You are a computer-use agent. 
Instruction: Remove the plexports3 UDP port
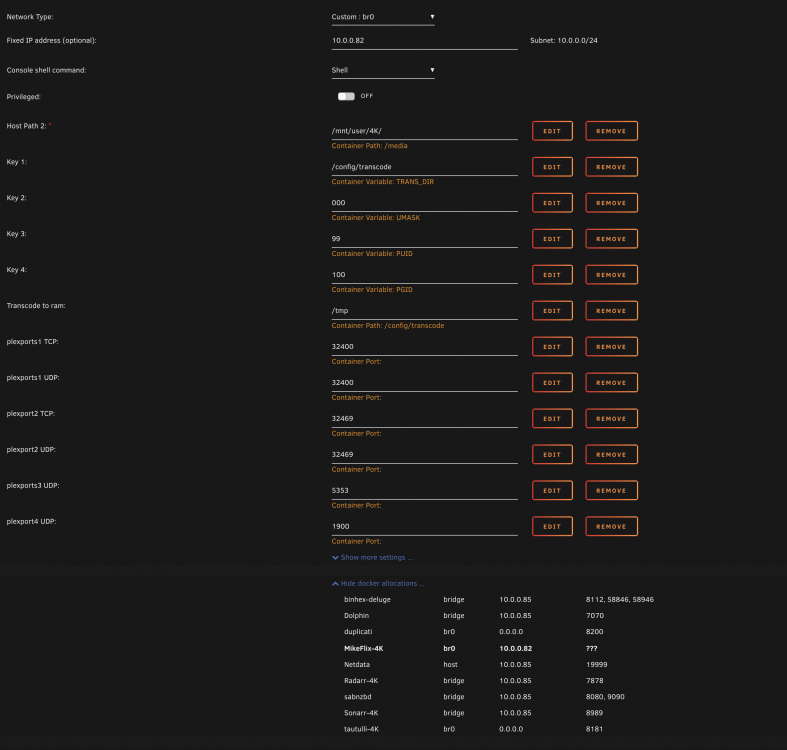(x=611, y=490)
